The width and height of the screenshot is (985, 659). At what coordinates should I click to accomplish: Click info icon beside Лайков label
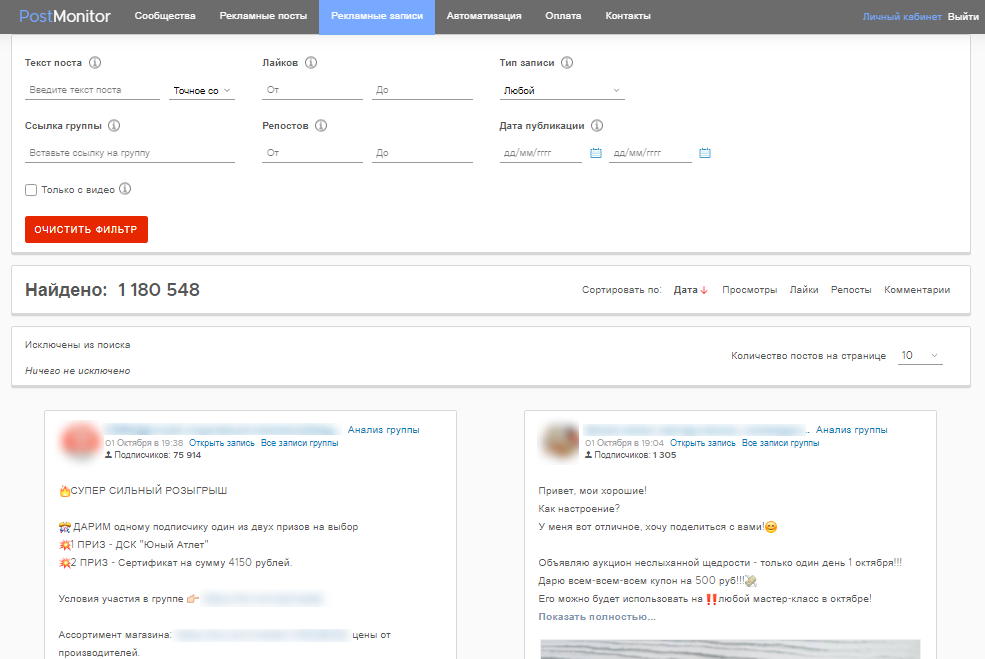click(x=311, y=63)
